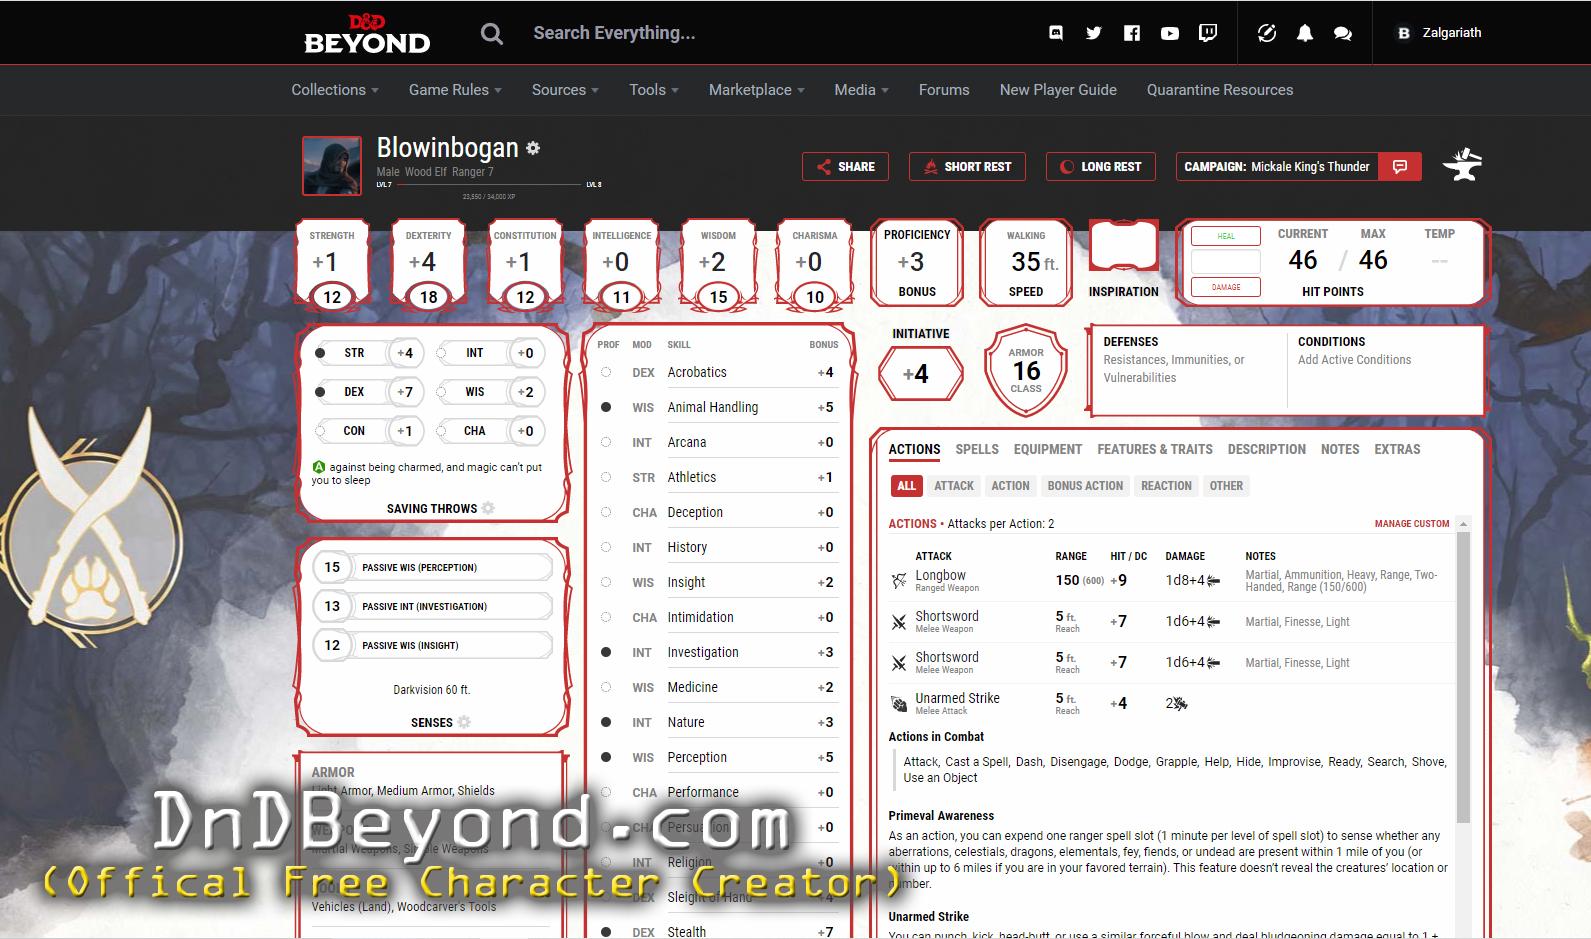Filter actions by Bonus Action

1085,486
